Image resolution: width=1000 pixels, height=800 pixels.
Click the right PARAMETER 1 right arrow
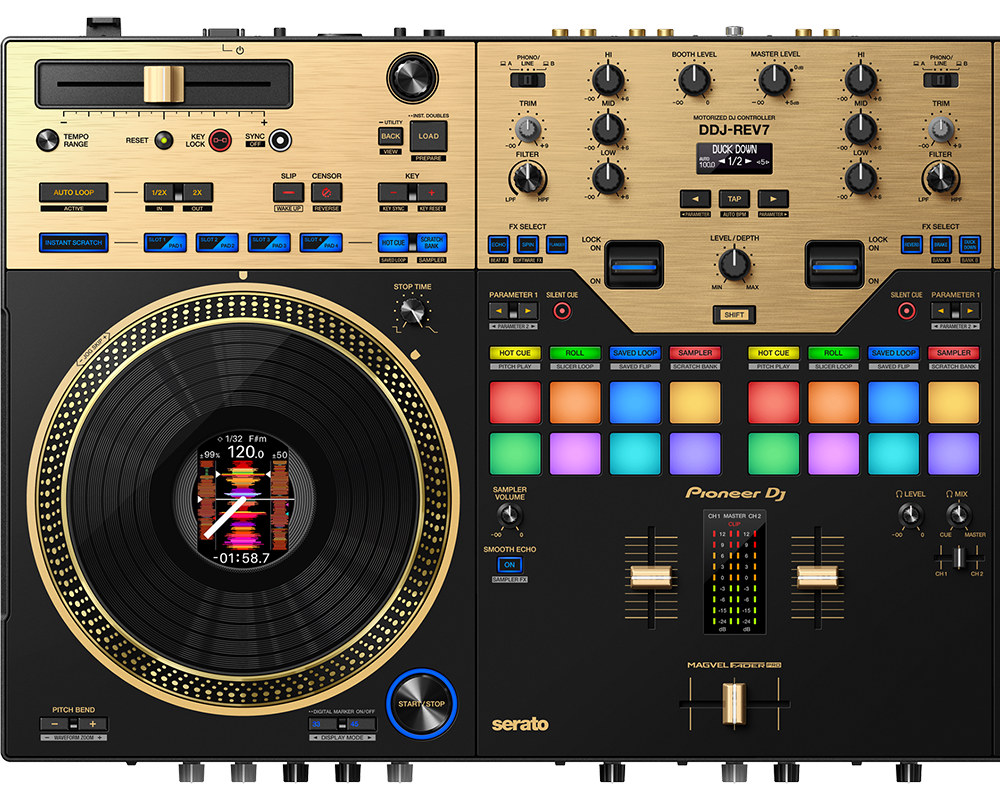pos(970,311)
